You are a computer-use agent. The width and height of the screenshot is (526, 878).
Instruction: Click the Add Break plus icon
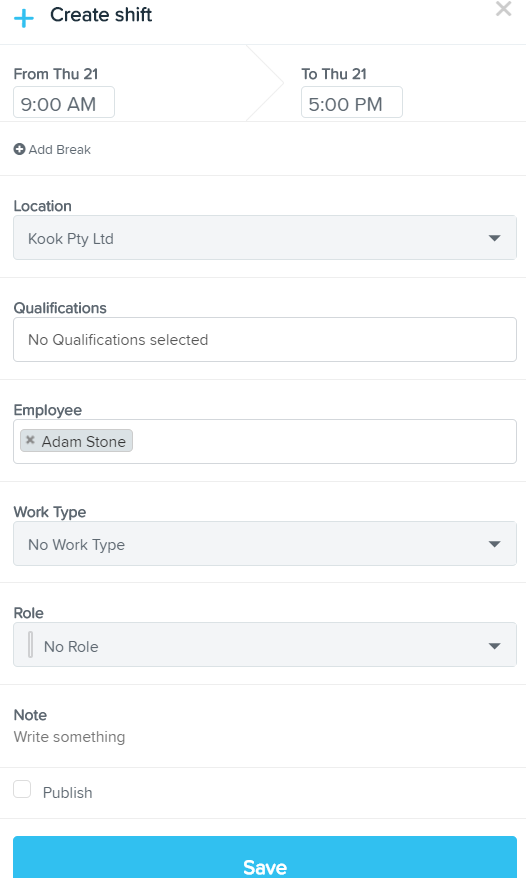19,150
